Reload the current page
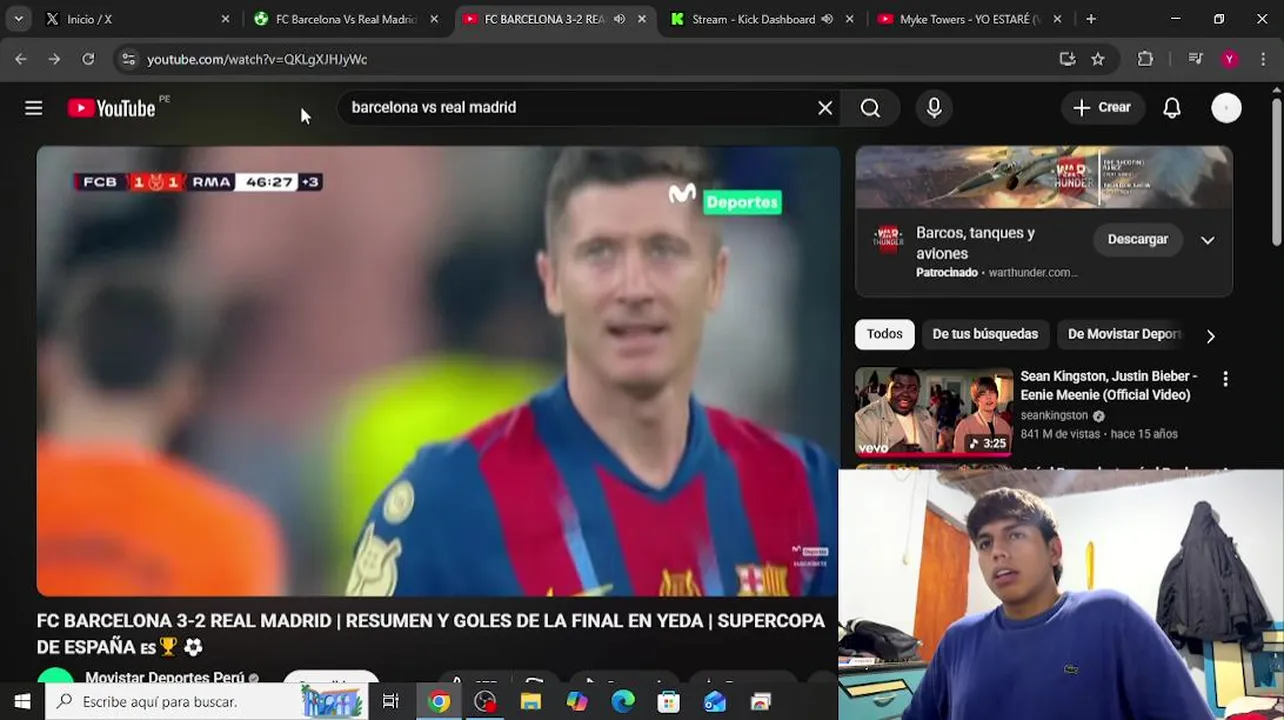Image resolution: width=1284 pixels, height=720 pixels. pyautogui.click(x=88, y=59)
